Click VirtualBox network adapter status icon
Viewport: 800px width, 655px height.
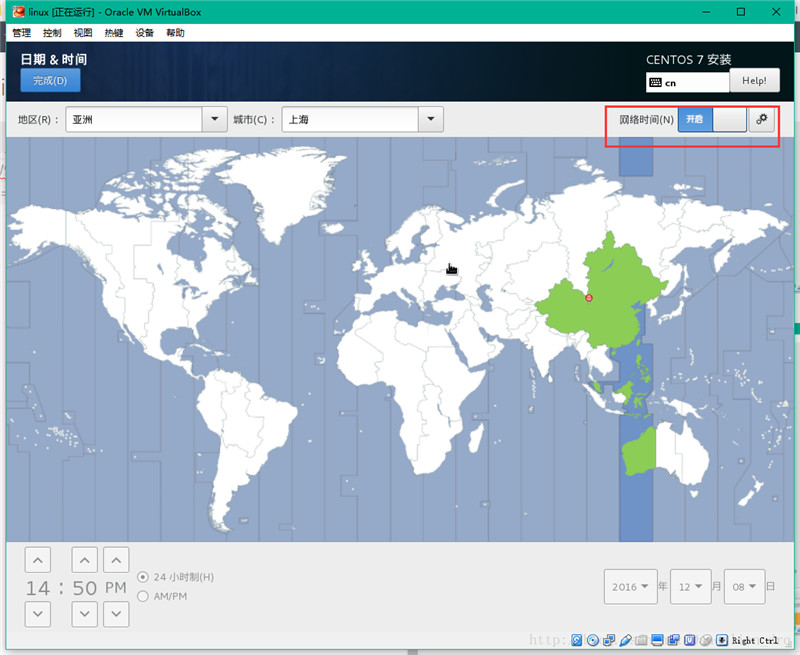point(609,640)
